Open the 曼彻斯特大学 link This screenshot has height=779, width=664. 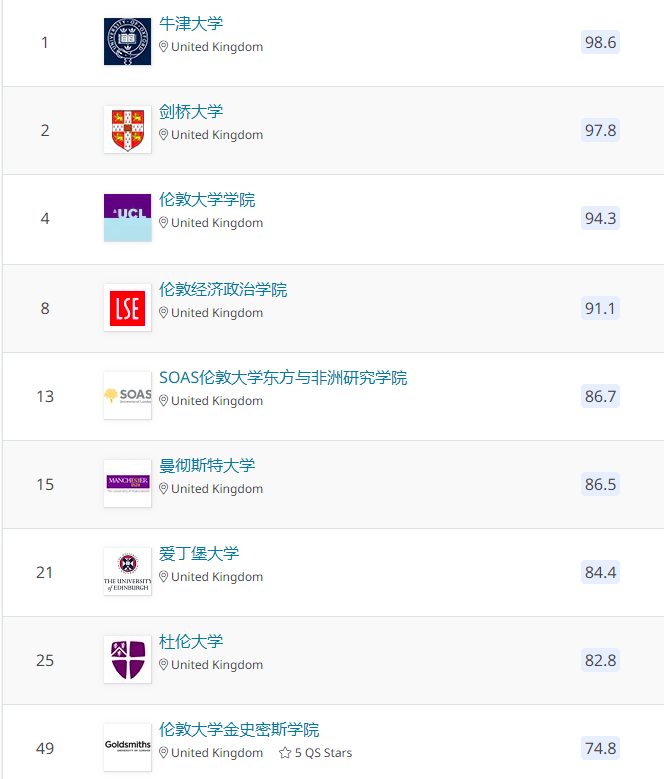[x=207, y=466]
